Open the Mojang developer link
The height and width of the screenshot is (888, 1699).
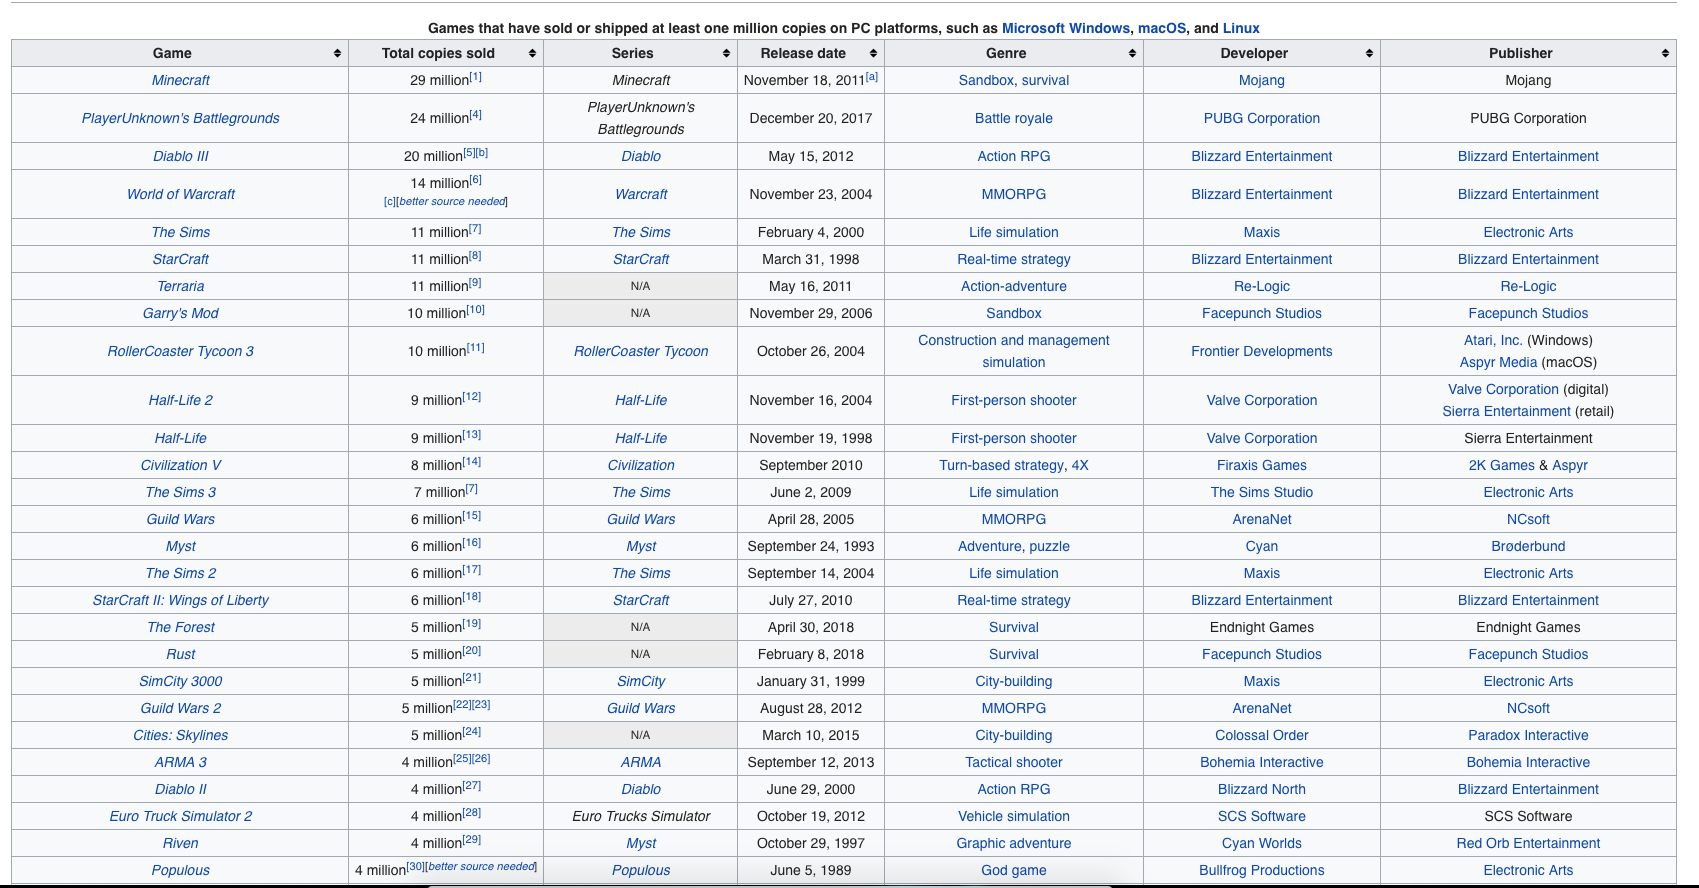tap(1262, 80)
